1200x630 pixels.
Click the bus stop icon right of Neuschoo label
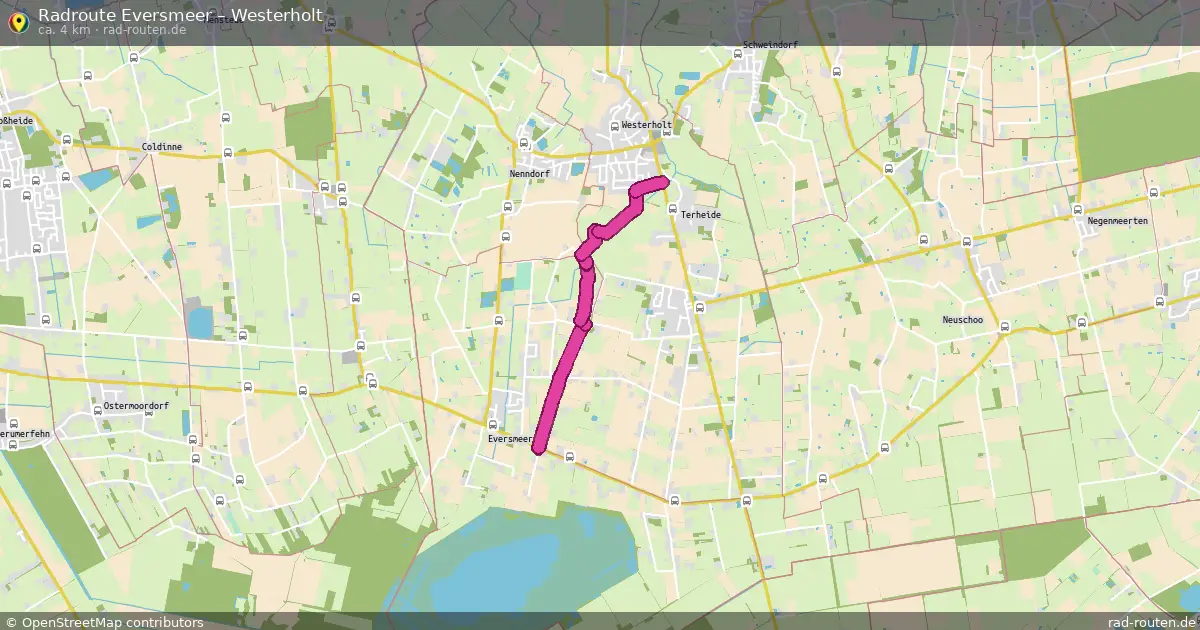(x=1004, y=327)
